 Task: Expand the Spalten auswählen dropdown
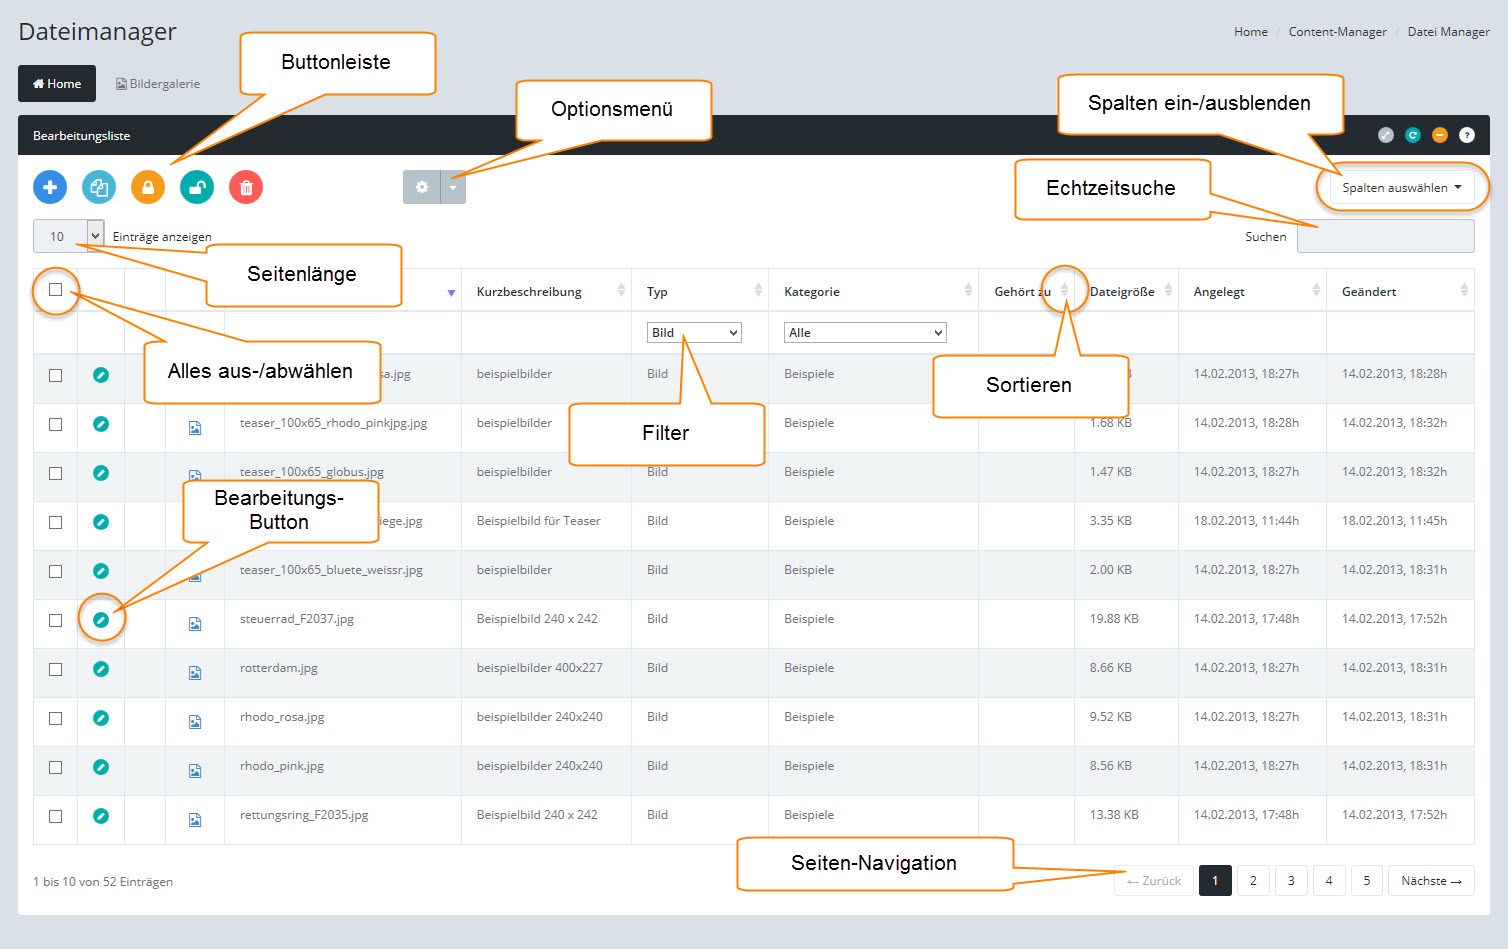(1401, 187)
